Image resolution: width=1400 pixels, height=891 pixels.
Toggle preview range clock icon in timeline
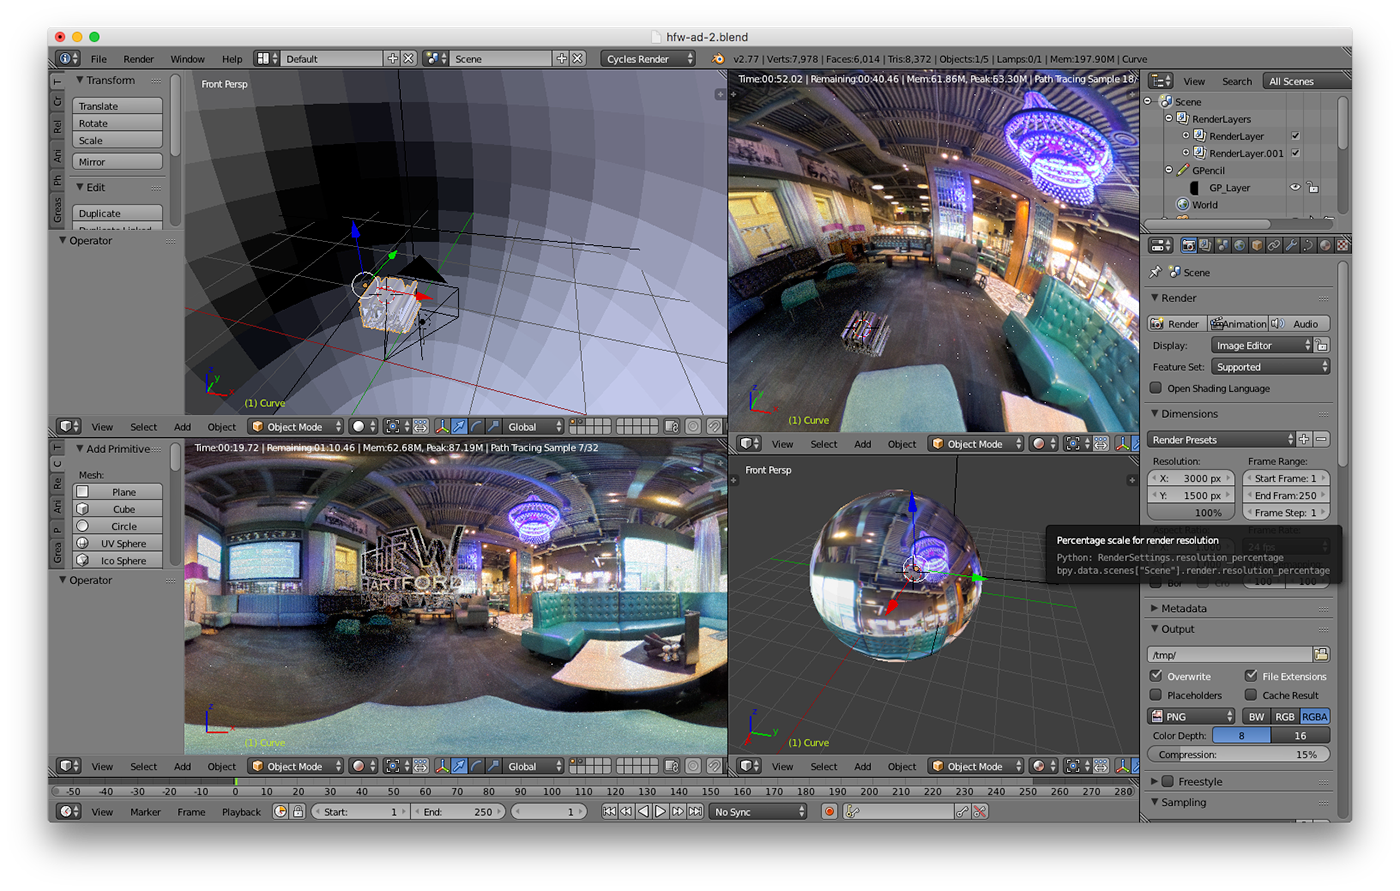click(281, 812)
